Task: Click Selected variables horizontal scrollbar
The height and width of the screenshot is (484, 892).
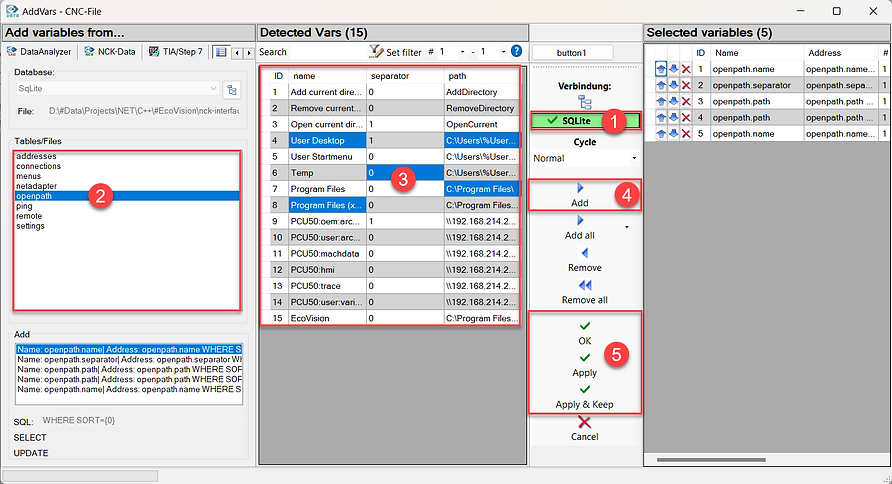Action: coord(711,460)
